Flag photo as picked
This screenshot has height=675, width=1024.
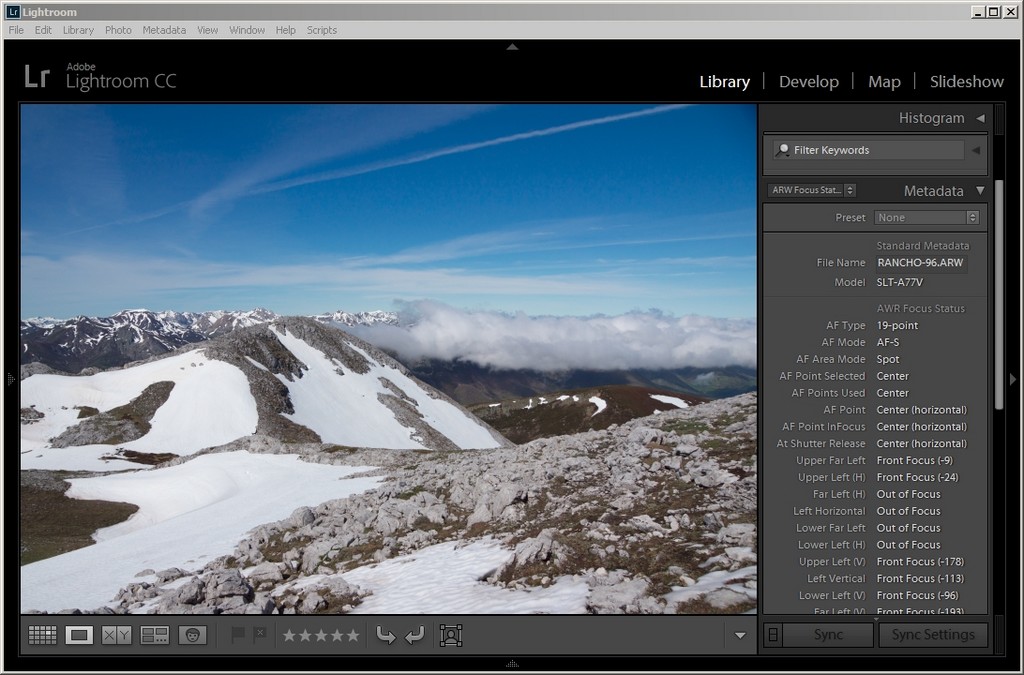(238, 635)
